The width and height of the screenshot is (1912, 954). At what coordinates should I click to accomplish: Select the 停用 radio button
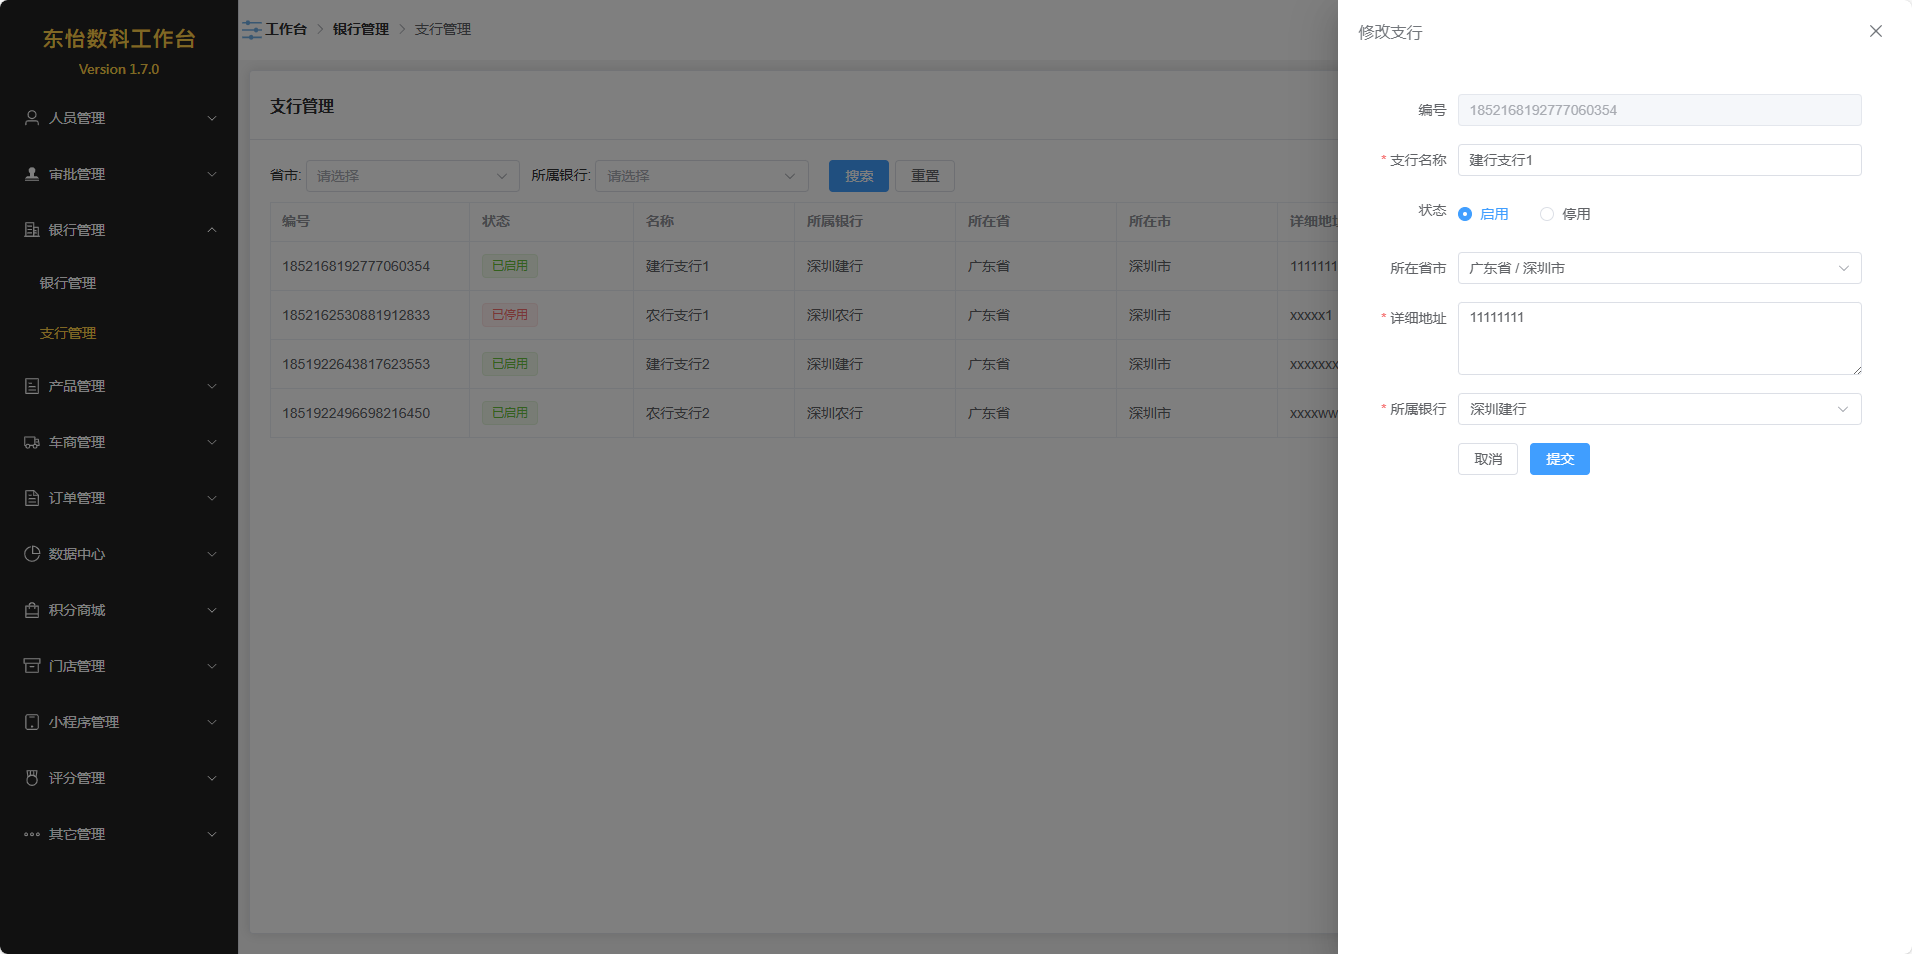(1547, 214)
